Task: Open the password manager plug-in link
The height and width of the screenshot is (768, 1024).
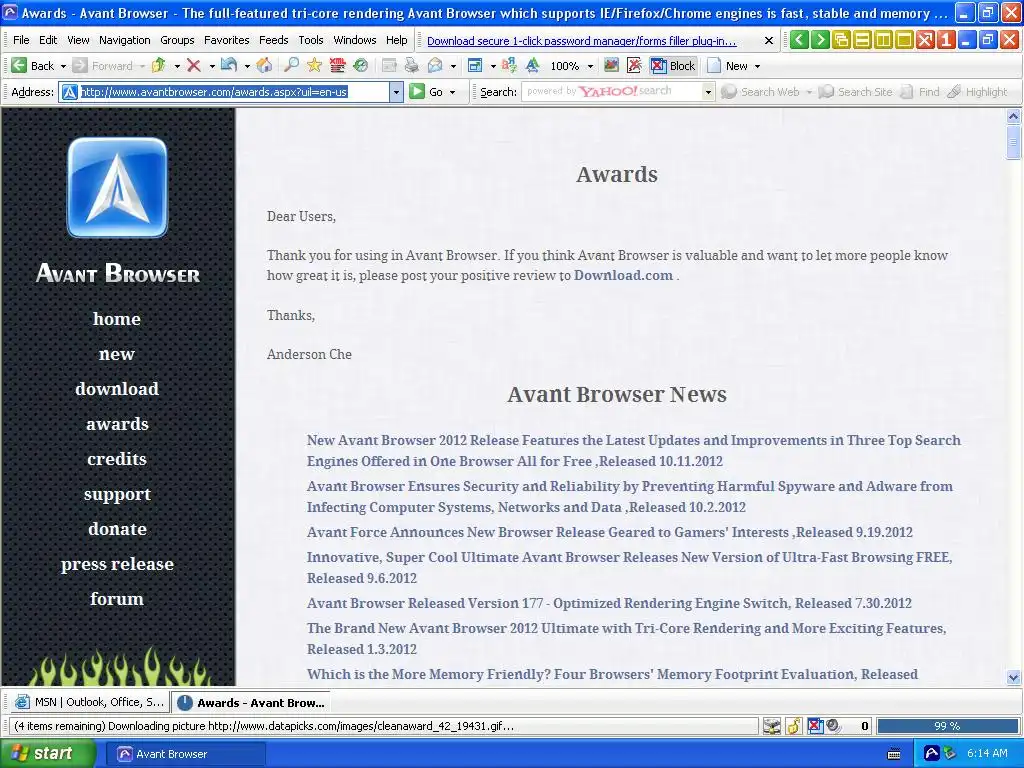Action: point(581,40)
